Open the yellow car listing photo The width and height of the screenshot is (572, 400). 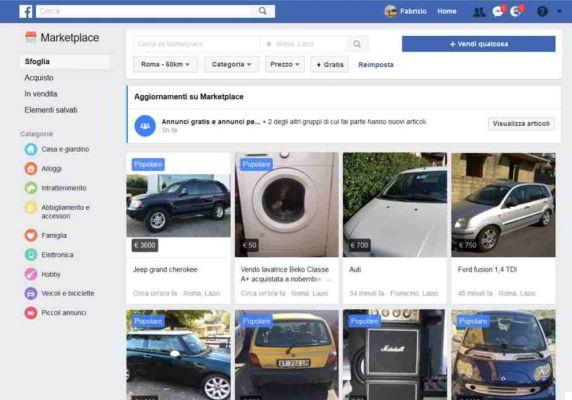[287, 355]
